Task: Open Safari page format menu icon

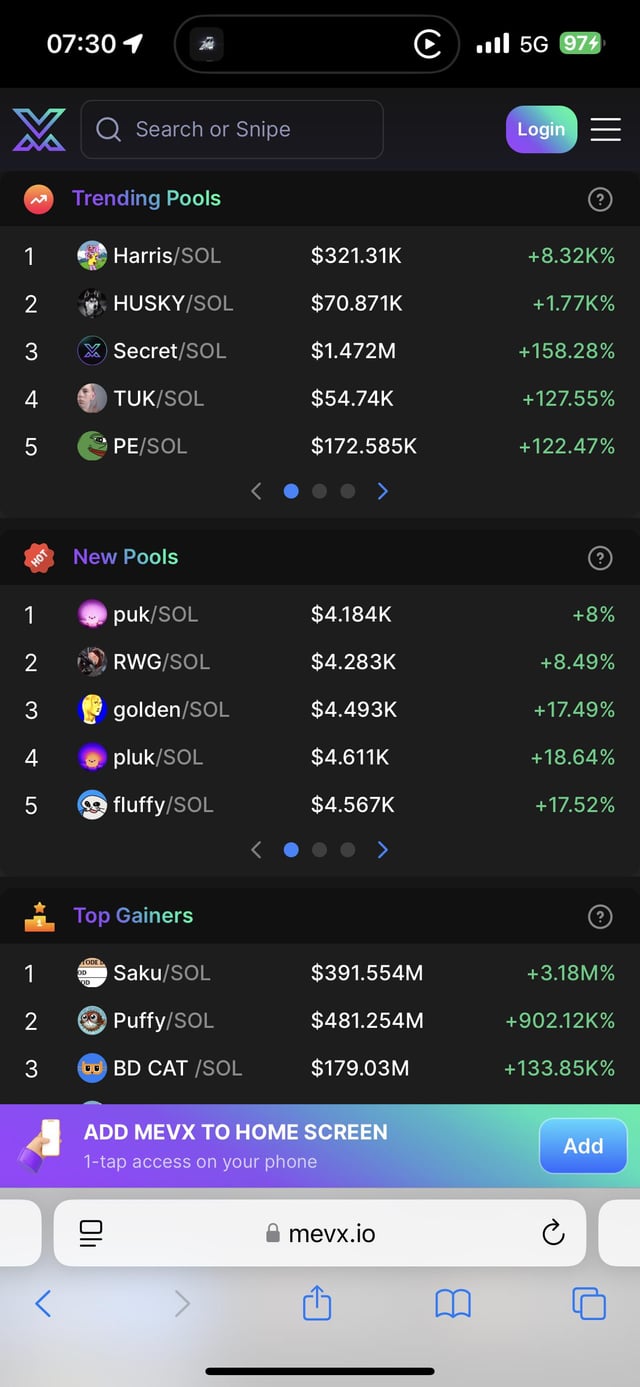Action: click(91, 1234)
